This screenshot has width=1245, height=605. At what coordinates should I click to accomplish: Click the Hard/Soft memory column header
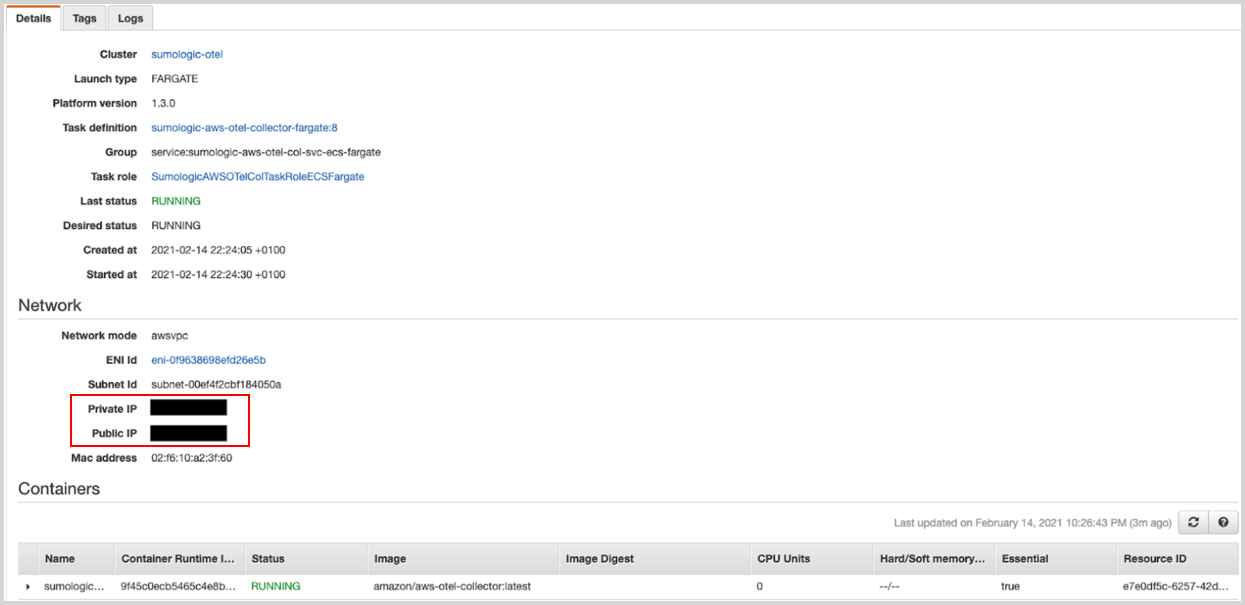932,559
